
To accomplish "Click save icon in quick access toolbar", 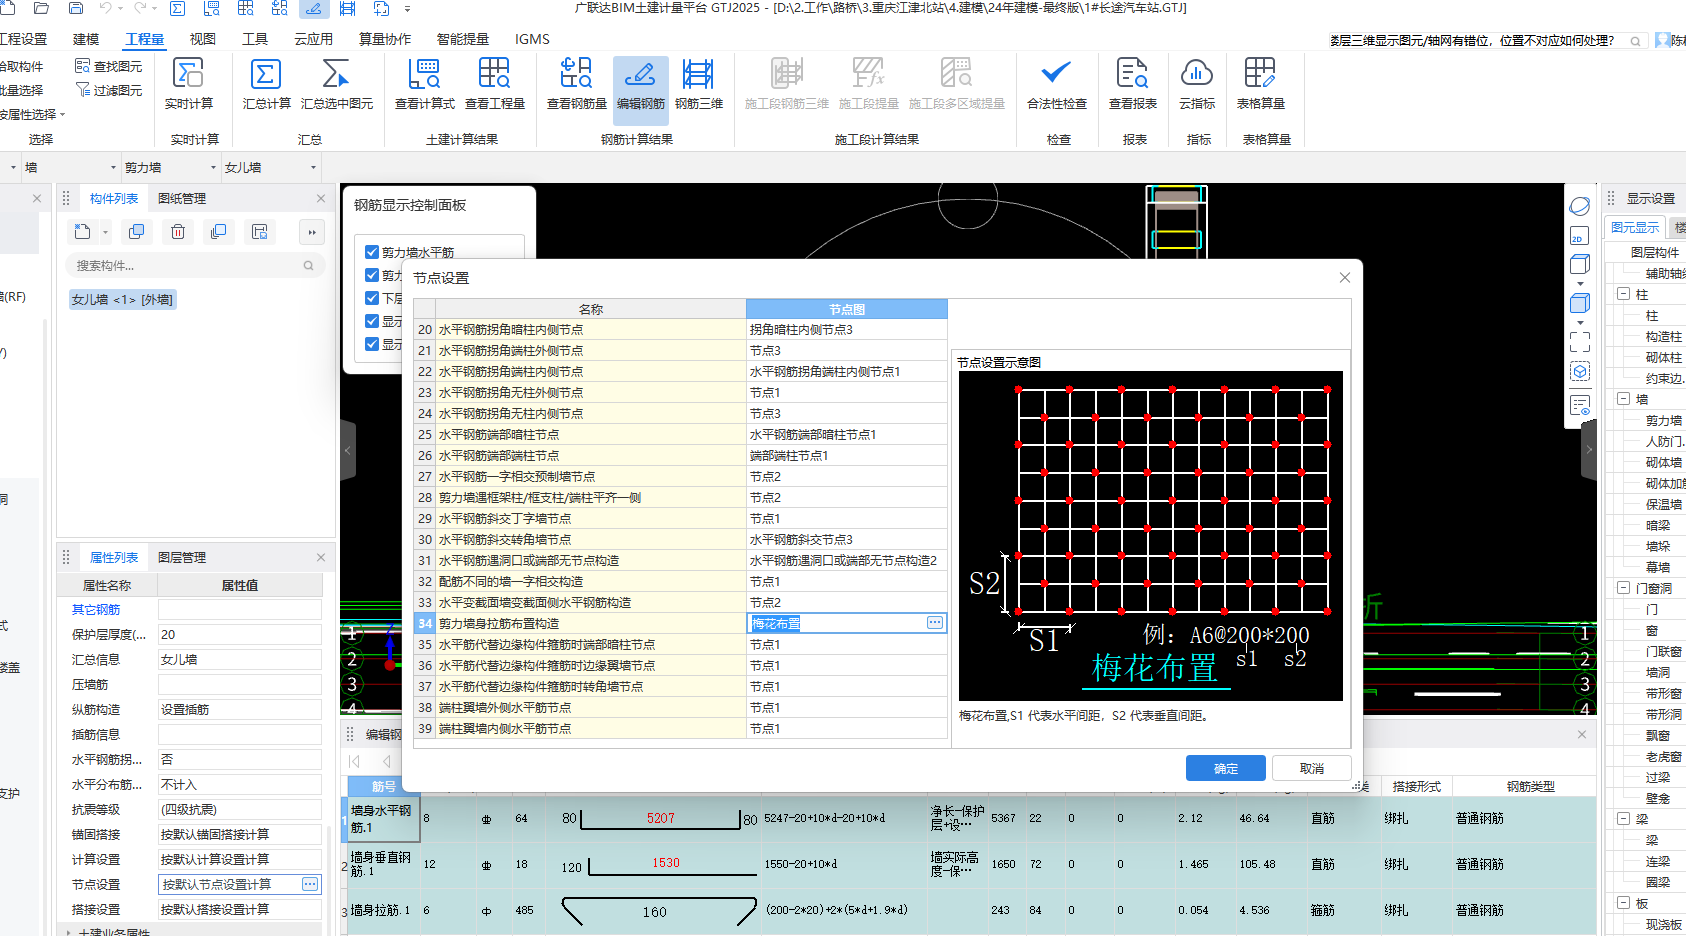I will (x=76, y=8).
